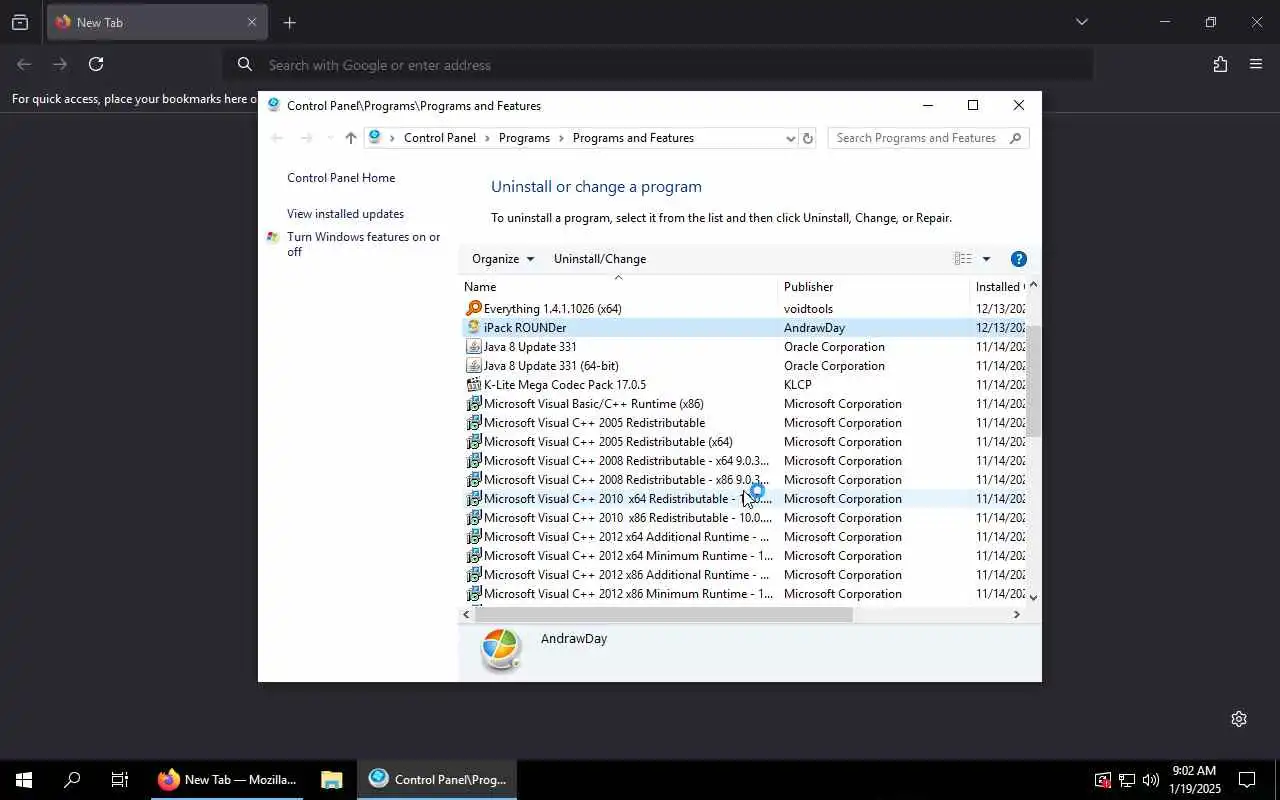1280x800 pixels.
Task: Expand the address bar history dropdown
Action: click(790, 138)
